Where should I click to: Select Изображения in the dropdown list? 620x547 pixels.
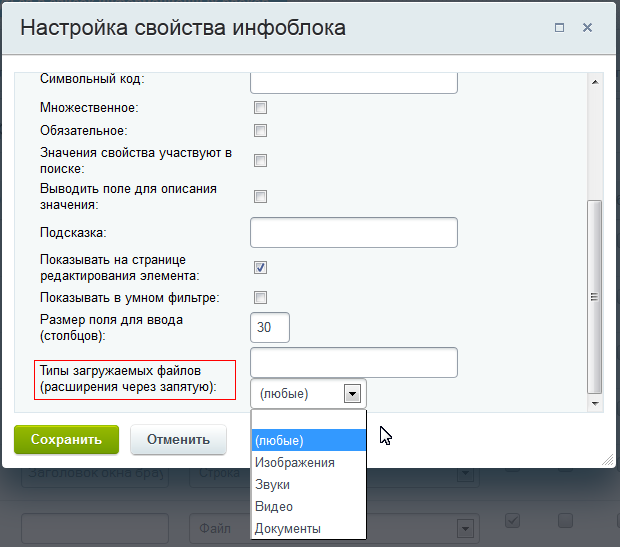(x=309, y=462)
